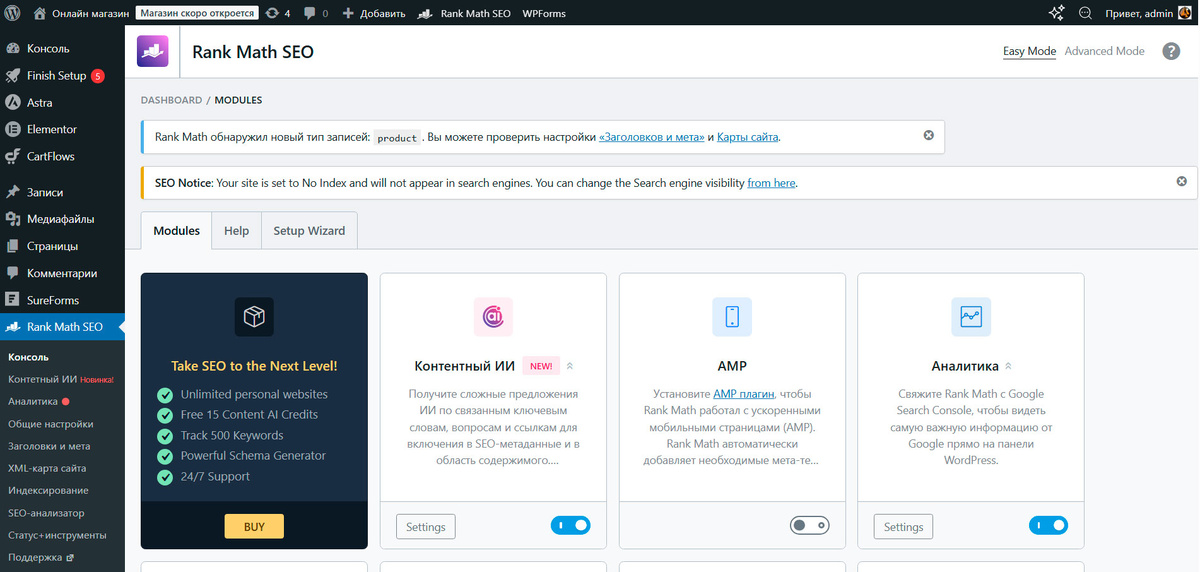
Task: Click the Записи pin icon
Action: click(x=13, y=192)
